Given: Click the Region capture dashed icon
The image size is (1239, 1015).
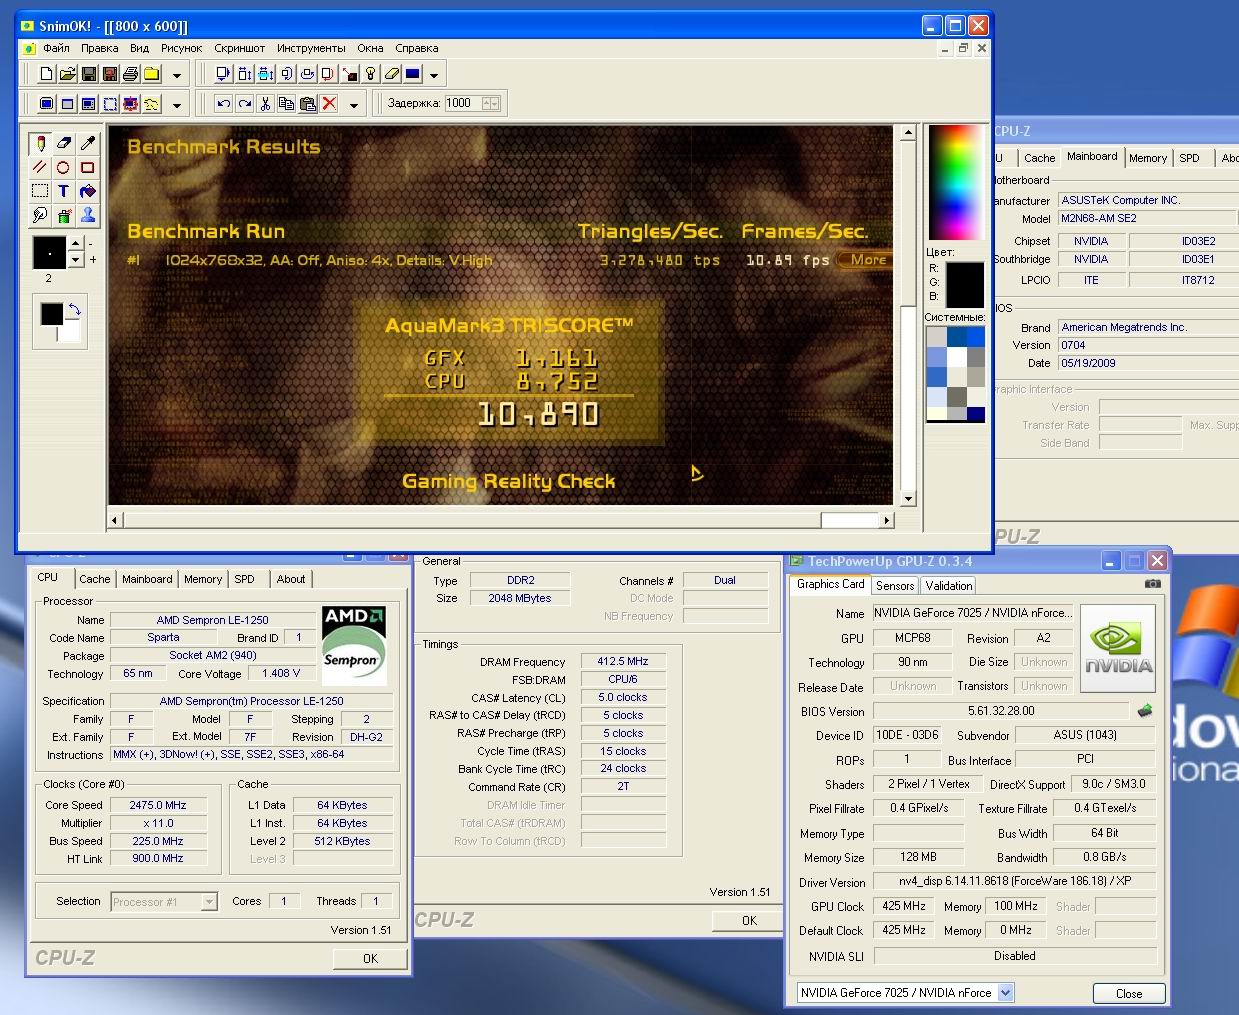Looking at the screenshot, I should click(x=110, y=103).
